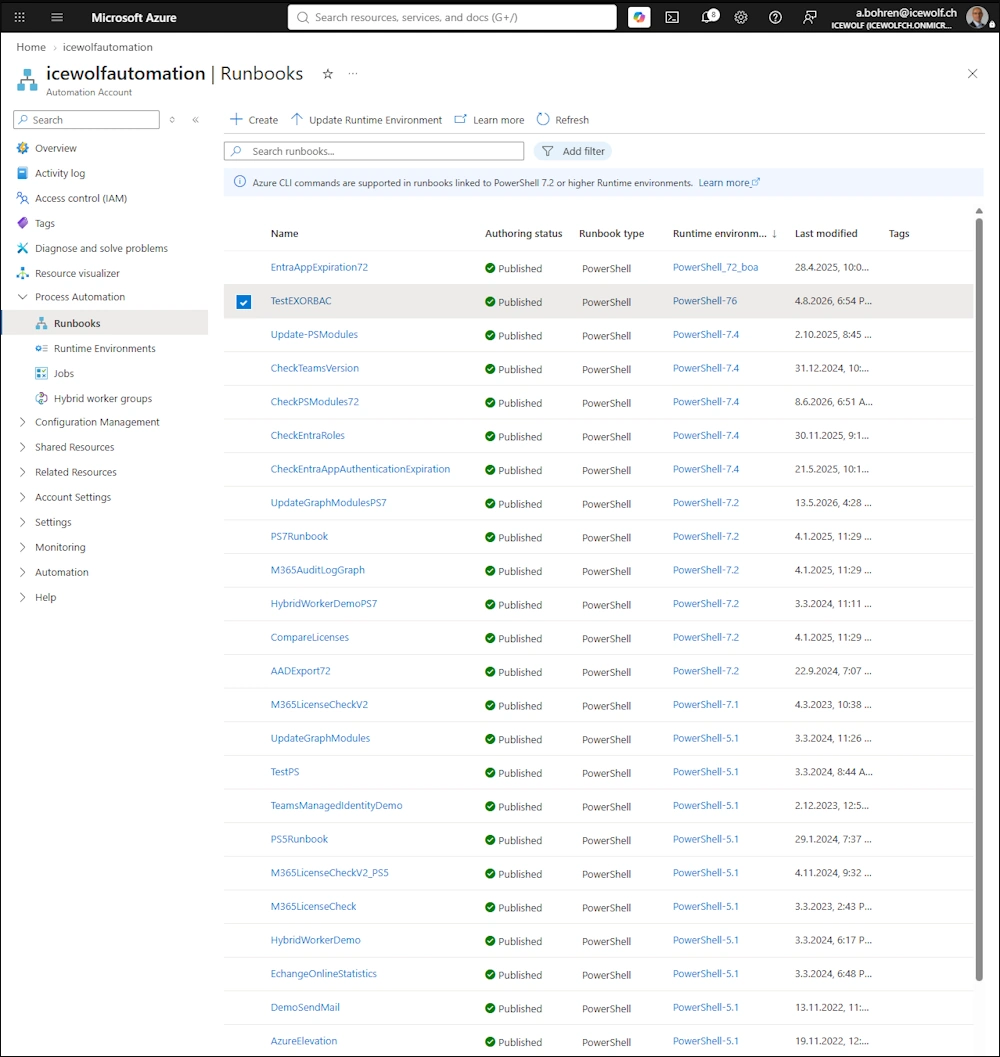This screenshot has height=1057, width=1000.
Task: Sort by the Name column header
Action: click(285, 233)
